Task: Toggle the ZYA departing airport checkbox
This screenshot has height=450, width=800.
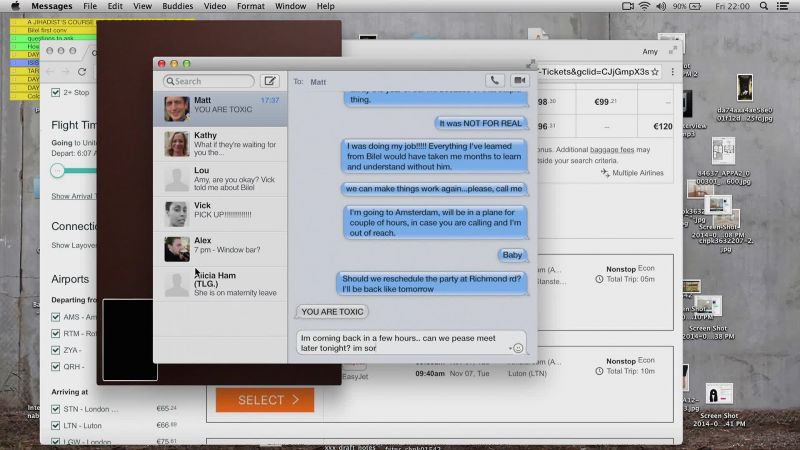Action: [x=56, y=350]
